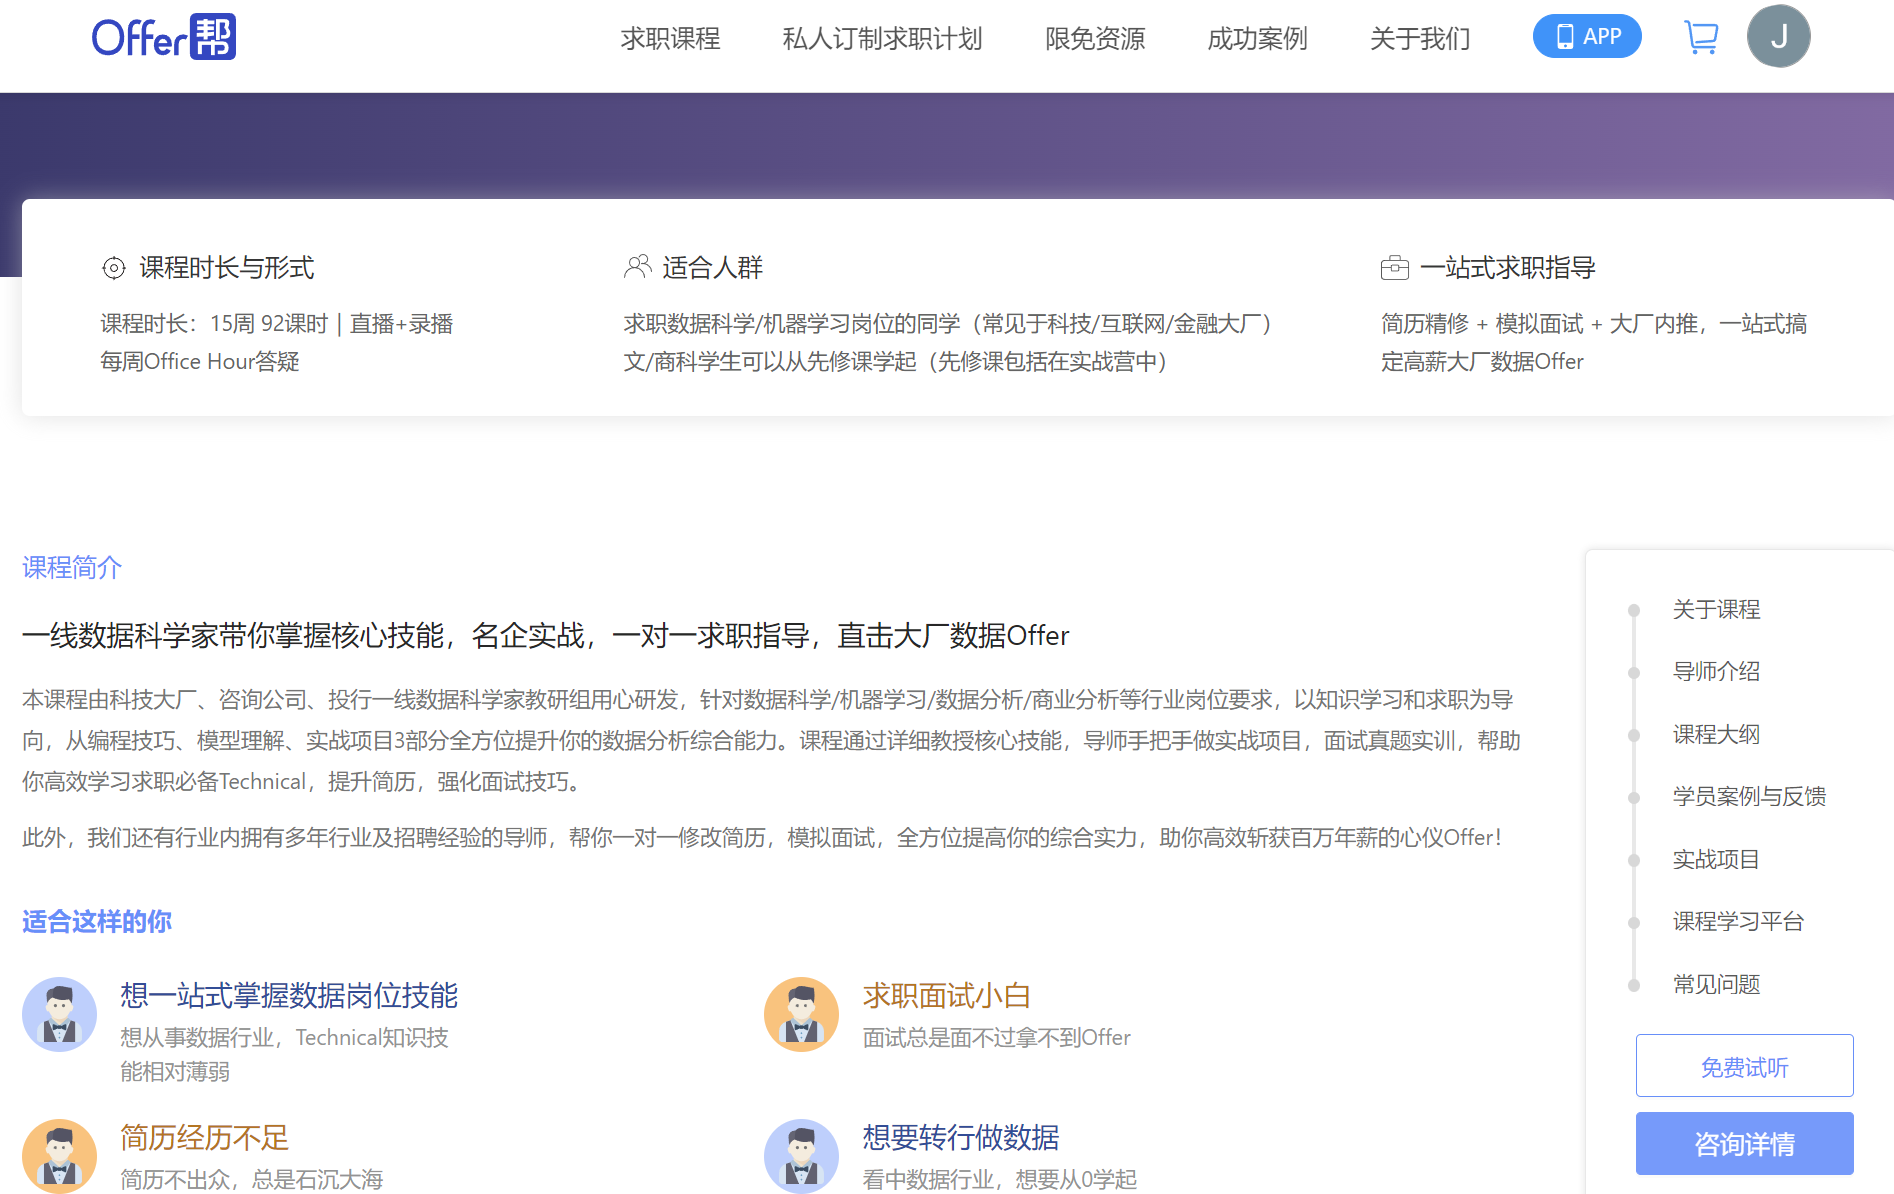Open 私人订制求职计划 in navigation
Screen dimensions: 1894x1194
coord(882,38)
